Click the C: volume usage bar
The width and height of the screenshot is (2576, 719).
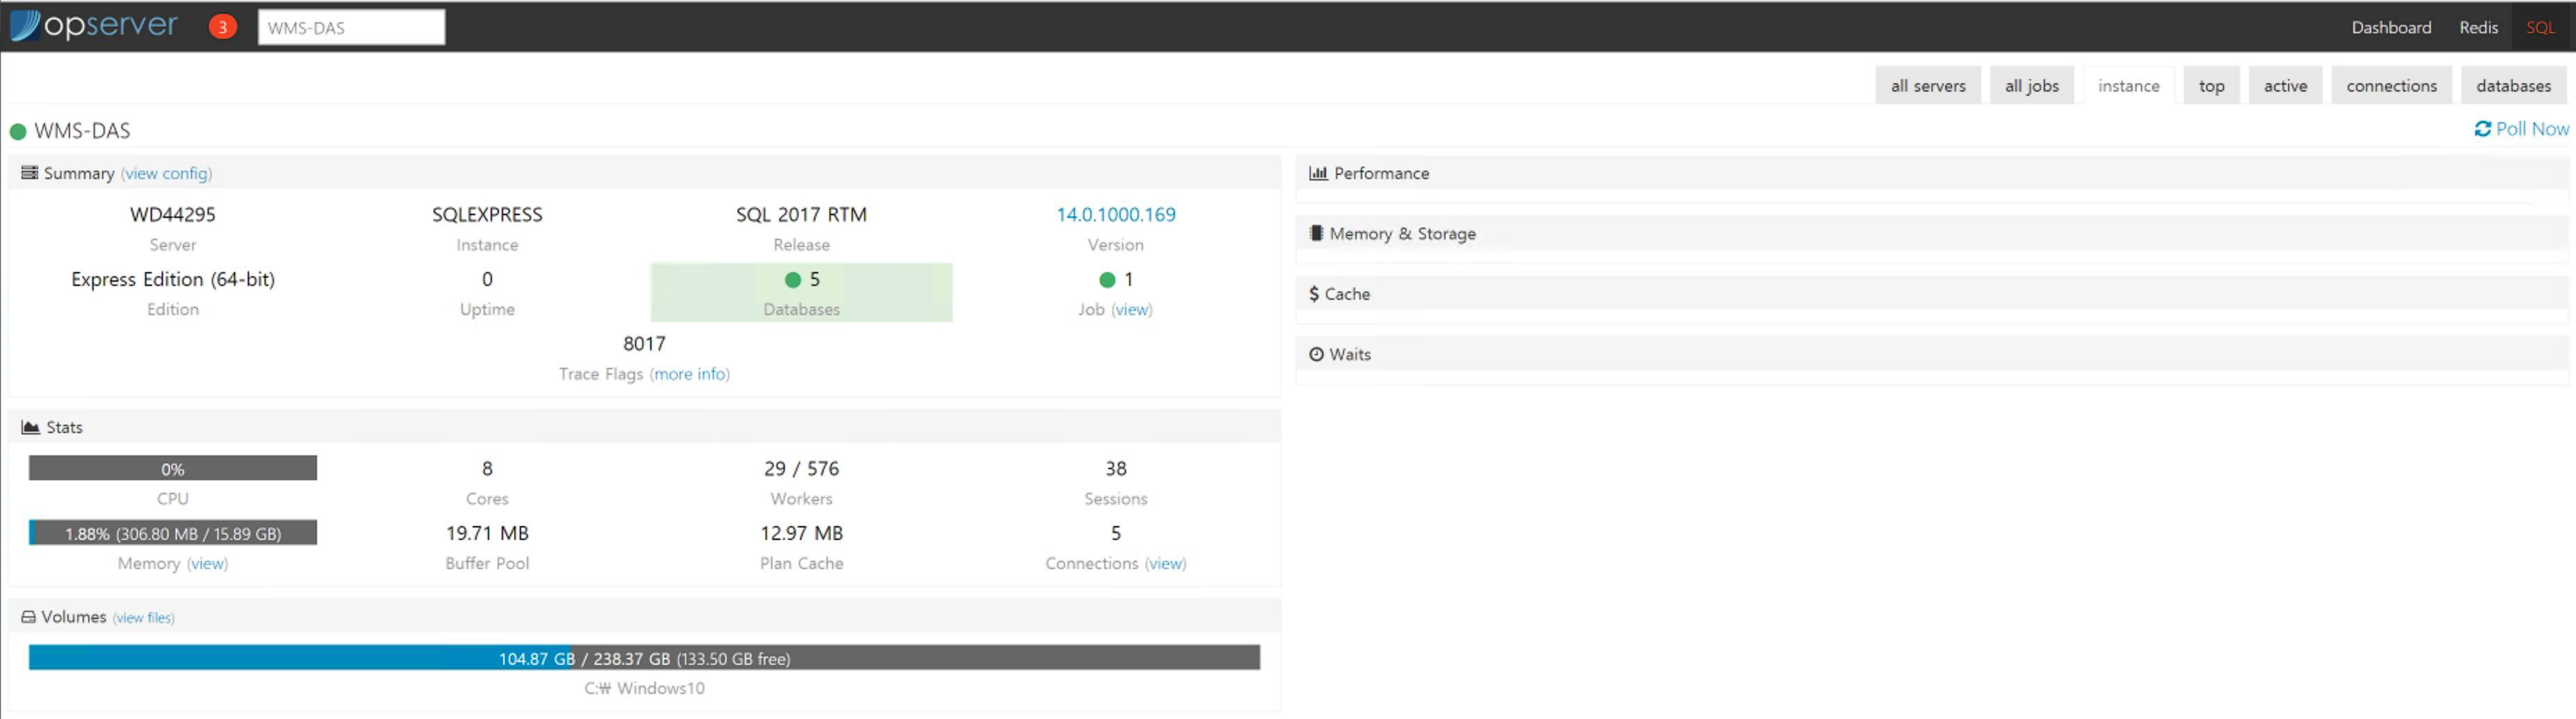[644, 658]
